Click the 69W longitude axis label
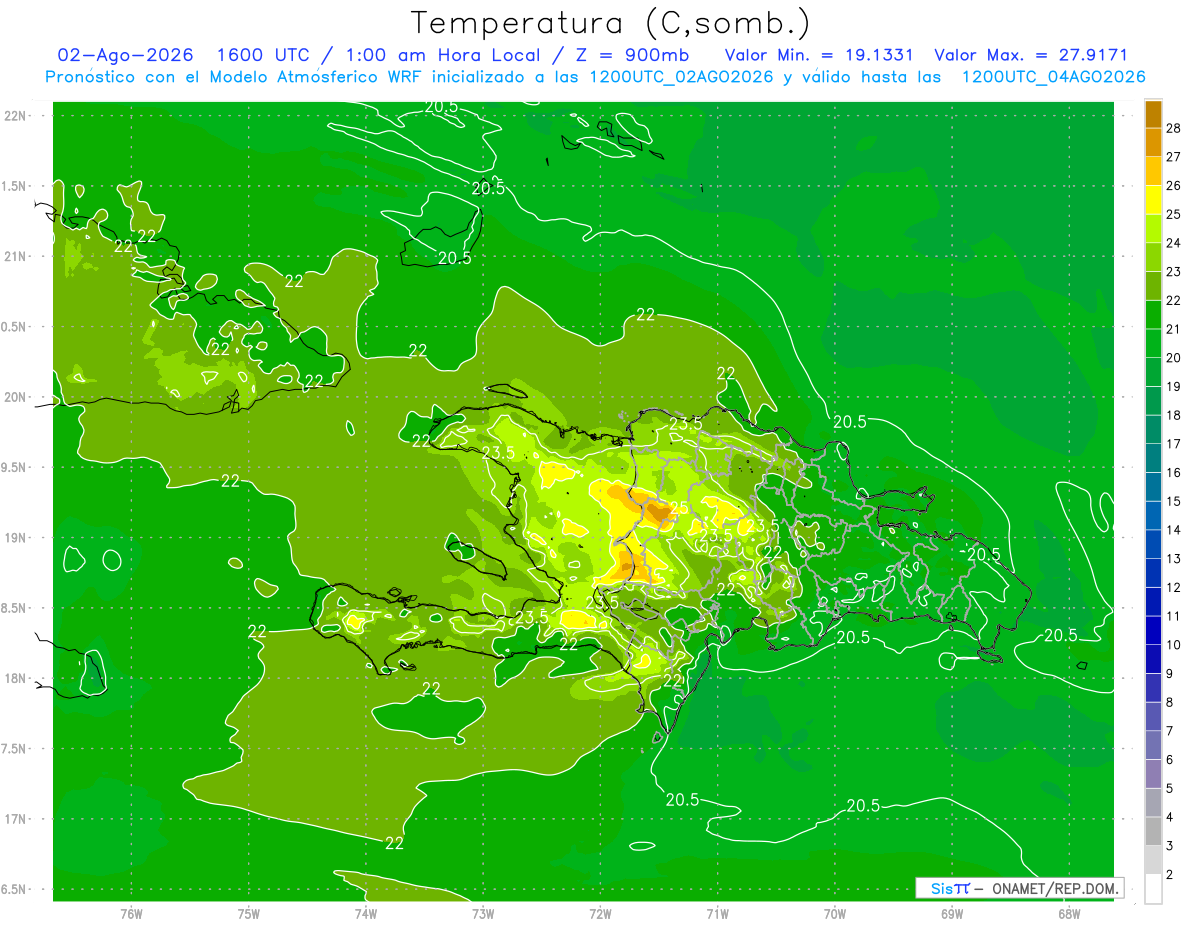 (951, 913)
